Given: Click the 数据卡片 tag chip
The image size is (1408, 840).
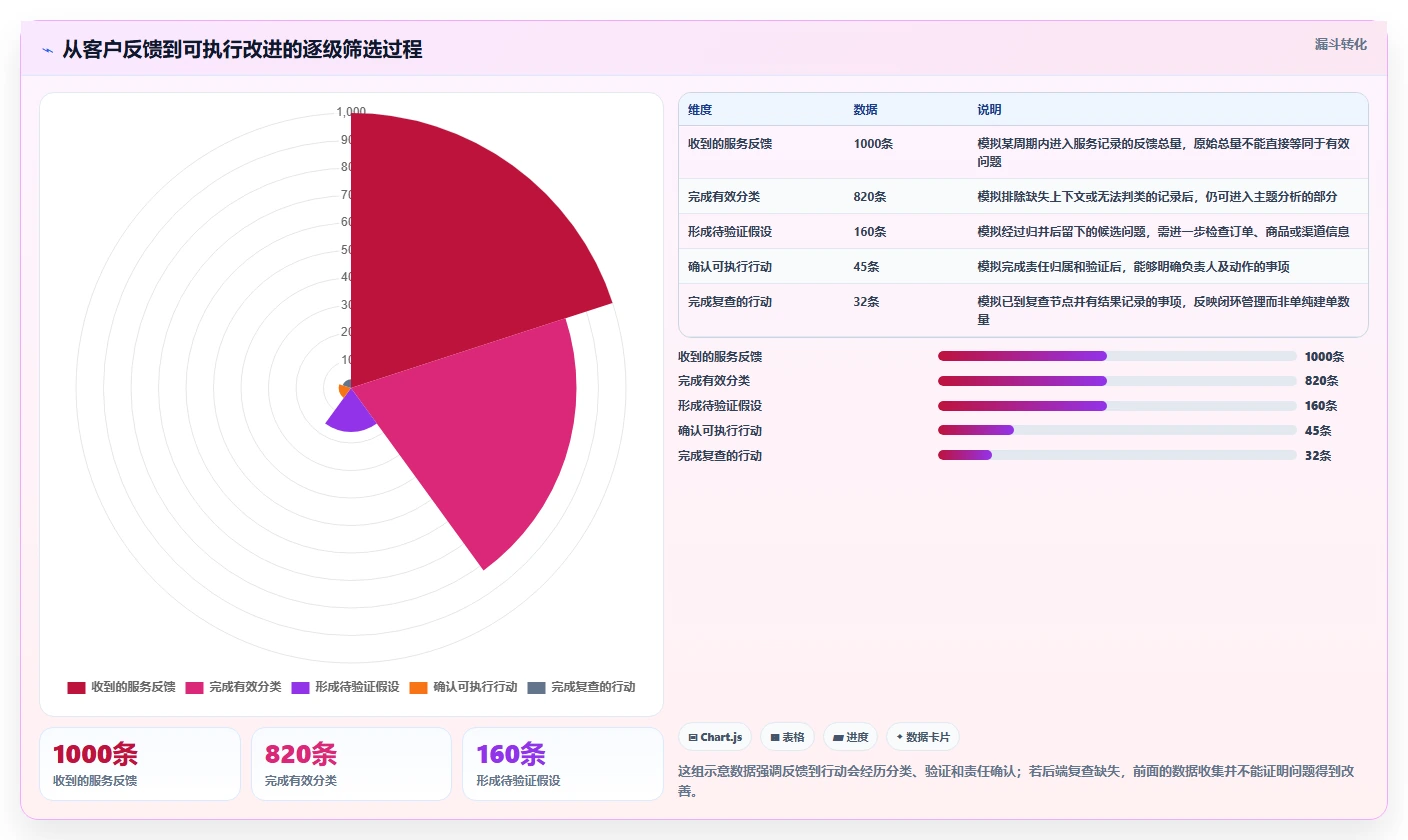Looking at the screenshot, I should tap(922, 737).
